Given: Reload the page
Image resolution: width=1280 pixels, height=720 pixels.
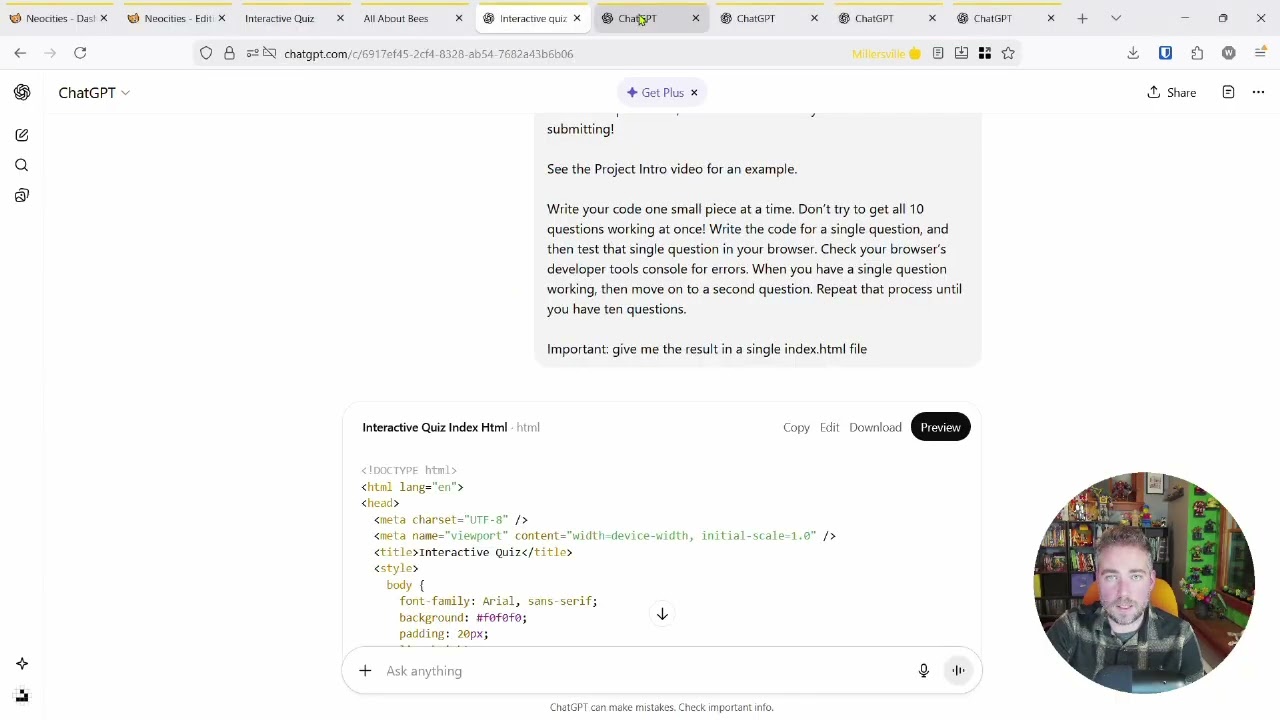Looking at the screenshot, I should [x=80, y=53].
